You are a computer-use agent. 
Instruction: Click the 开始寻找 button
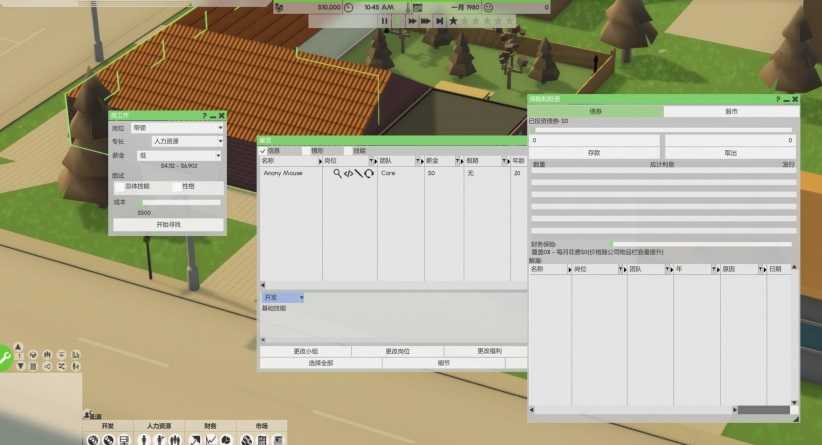[168, 224]
